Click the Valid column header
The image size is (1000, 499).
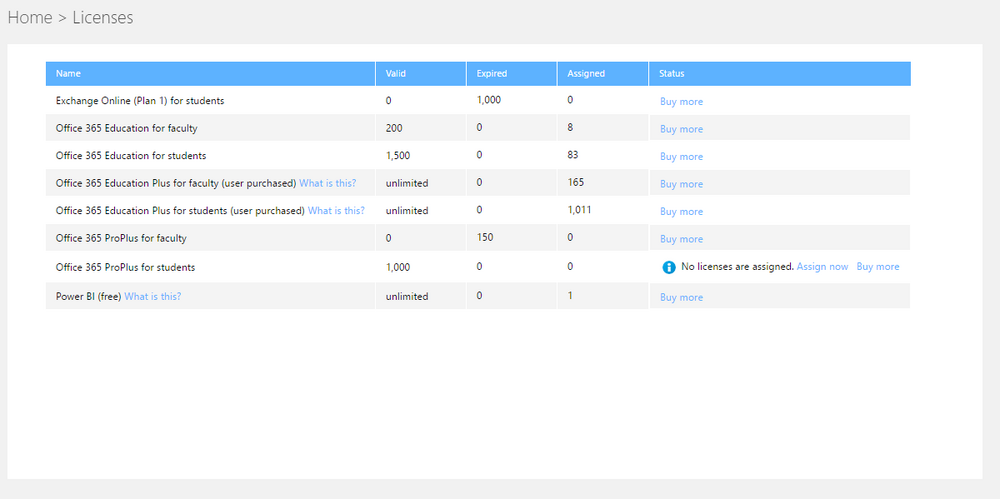[x=421, y=73]
